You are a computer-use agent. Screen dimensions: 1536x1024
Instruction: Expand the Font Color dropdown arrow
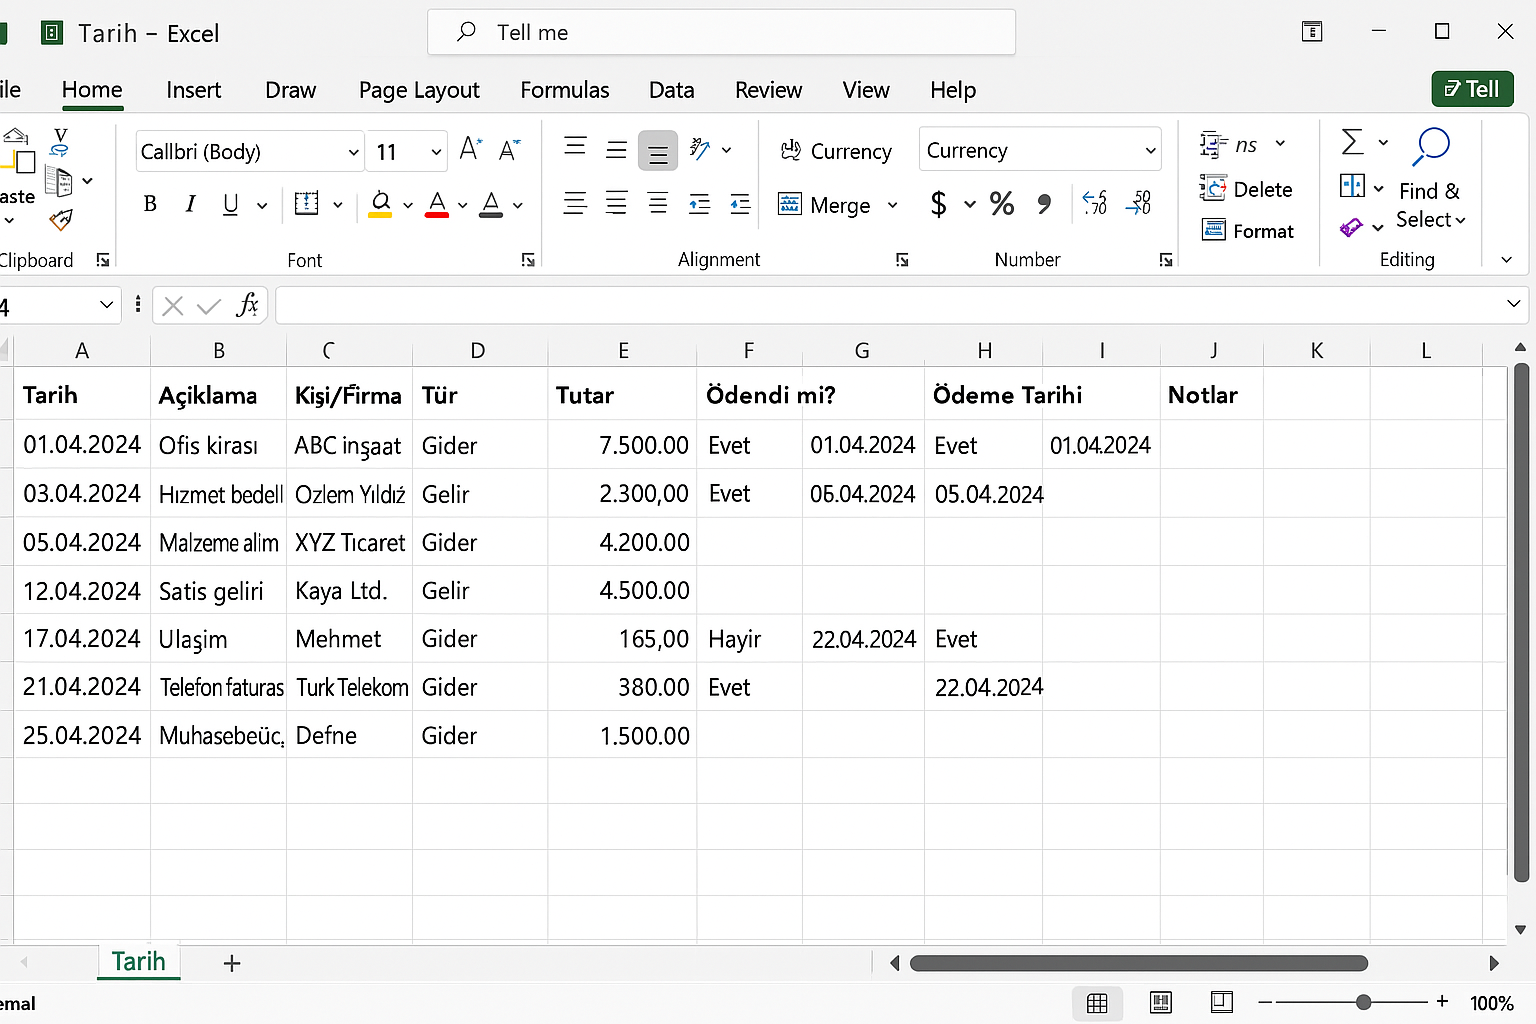[x=461, y=206]
